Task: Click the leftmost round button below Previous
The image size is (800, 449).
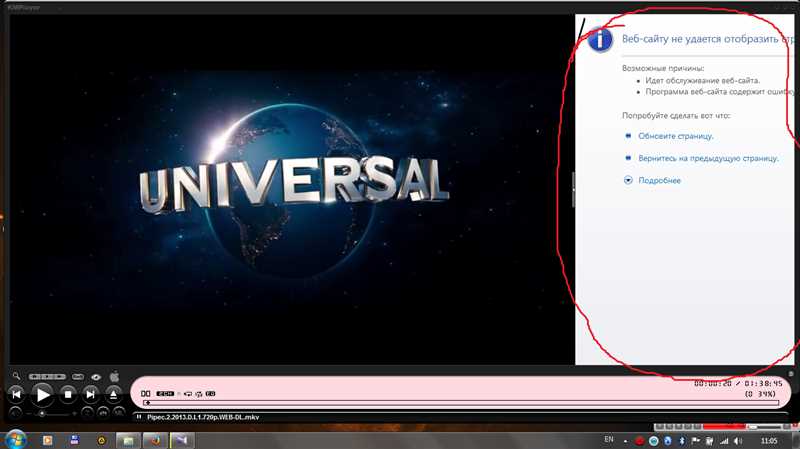Action: pyautogui.click(x=16, y=413)
